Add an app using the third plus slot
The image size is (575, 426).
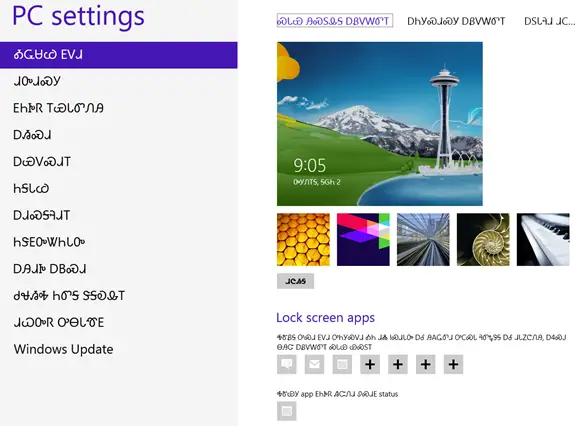pyautogui.click(x=425, y=364)
